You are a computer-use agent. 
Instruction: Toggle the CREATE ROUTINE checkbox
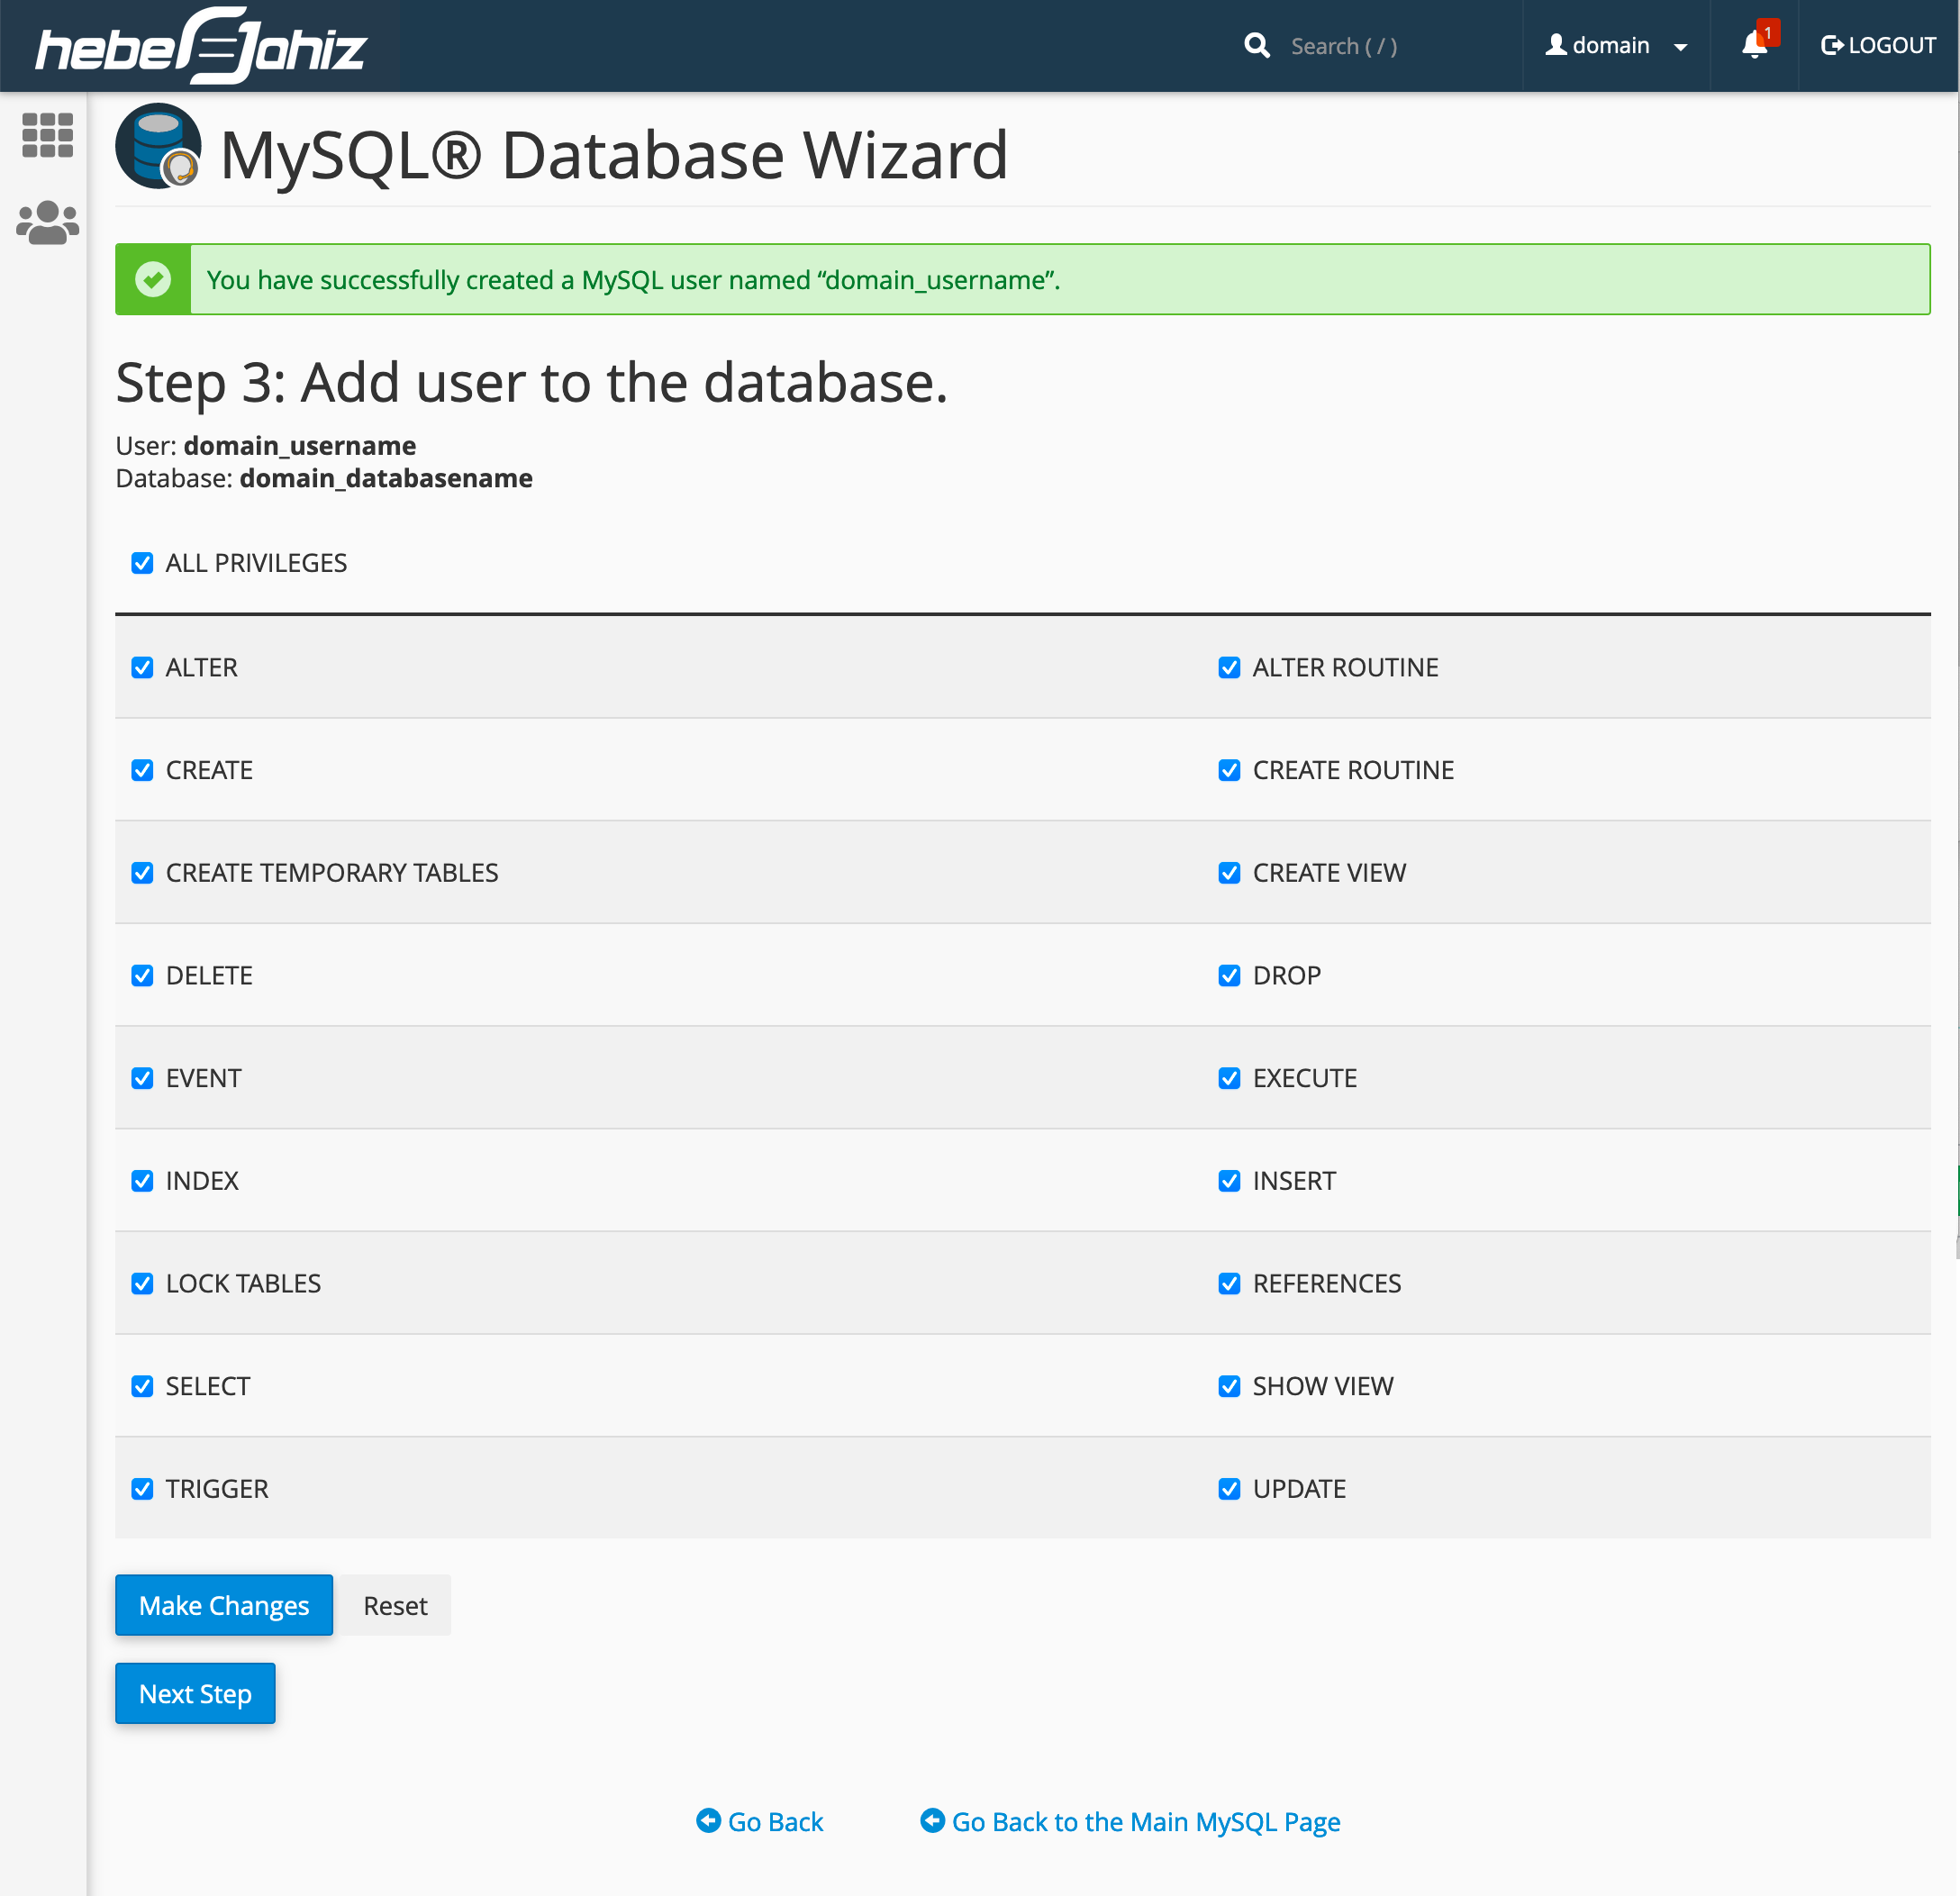1229,770
